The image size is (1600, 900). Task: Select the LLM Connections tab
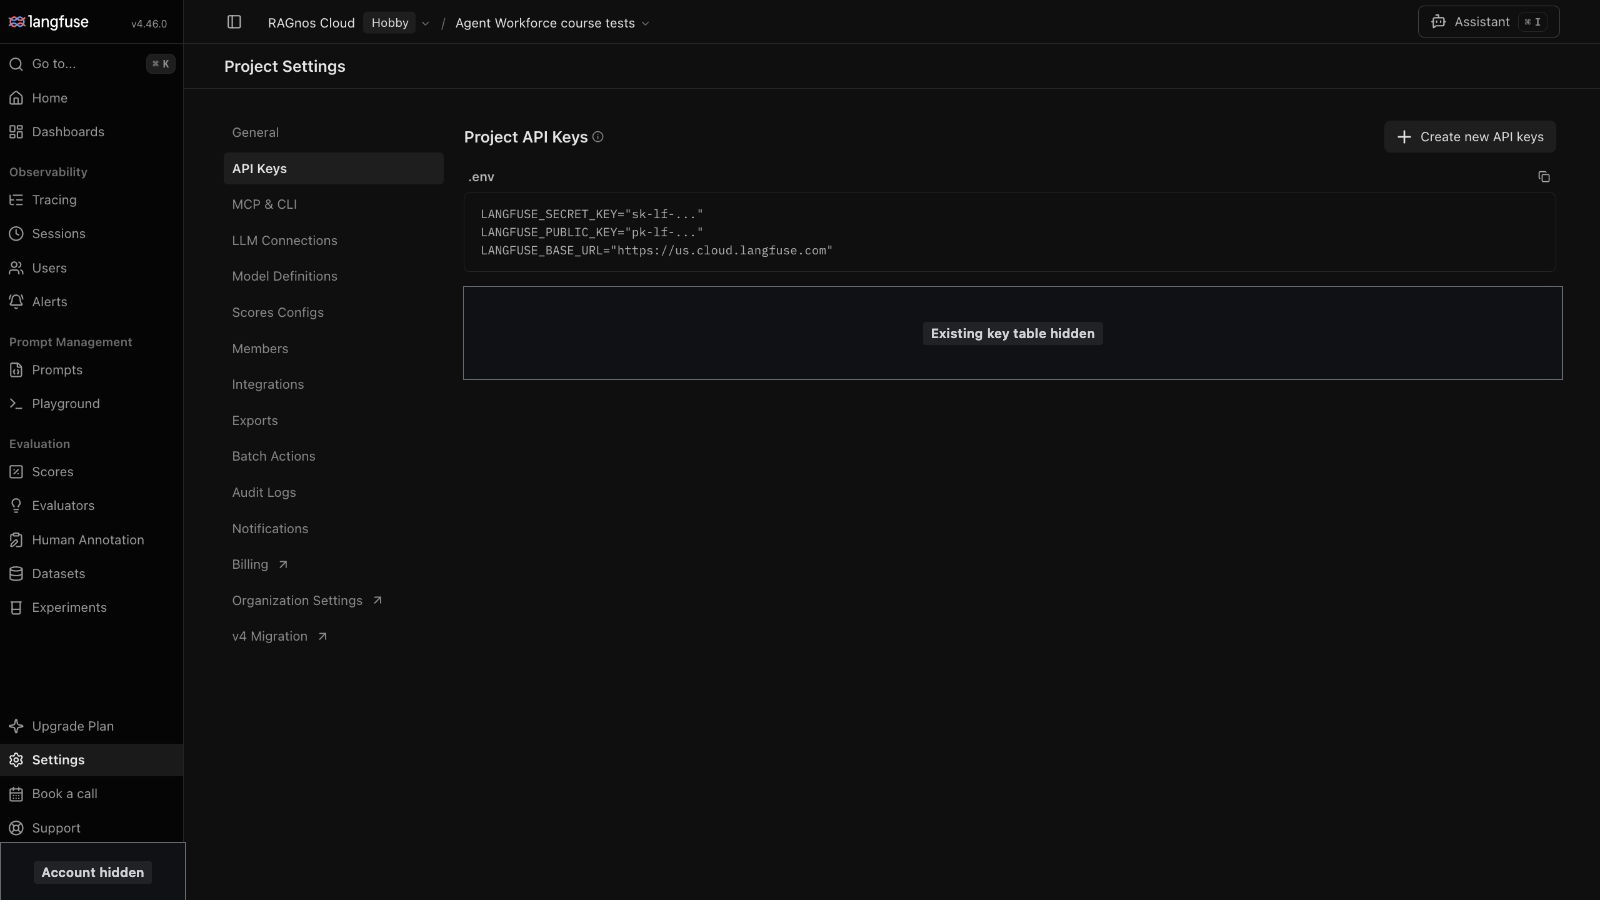point(334,240)
